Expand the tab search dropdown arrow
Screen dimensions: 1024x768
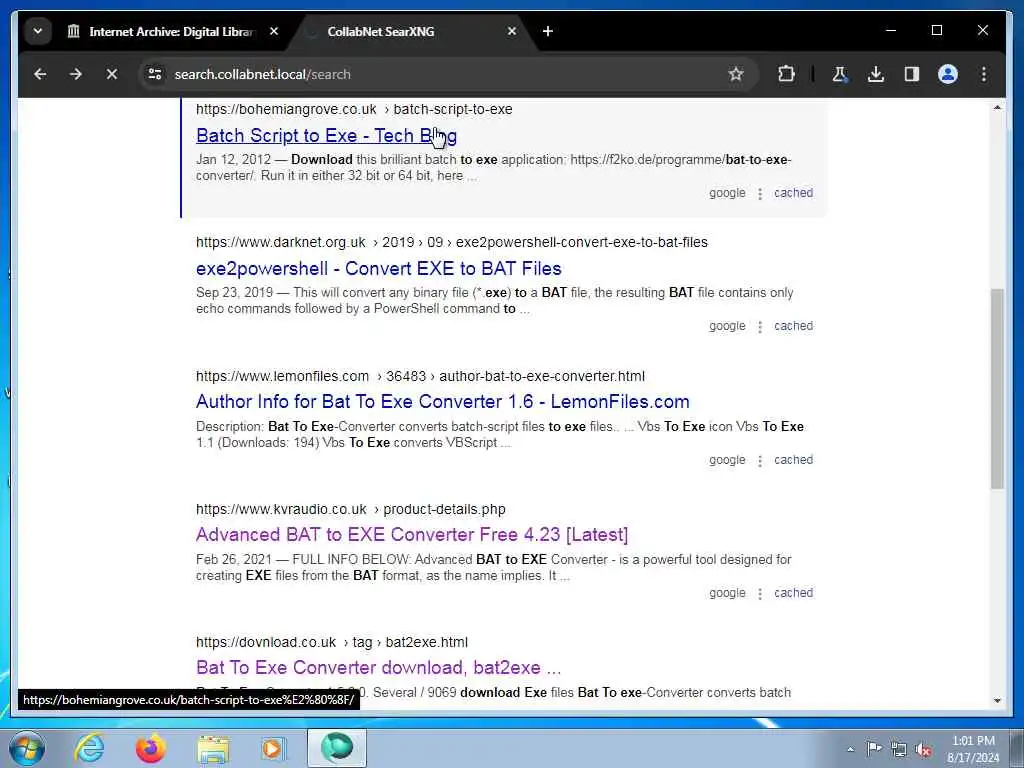pos(38,31)
